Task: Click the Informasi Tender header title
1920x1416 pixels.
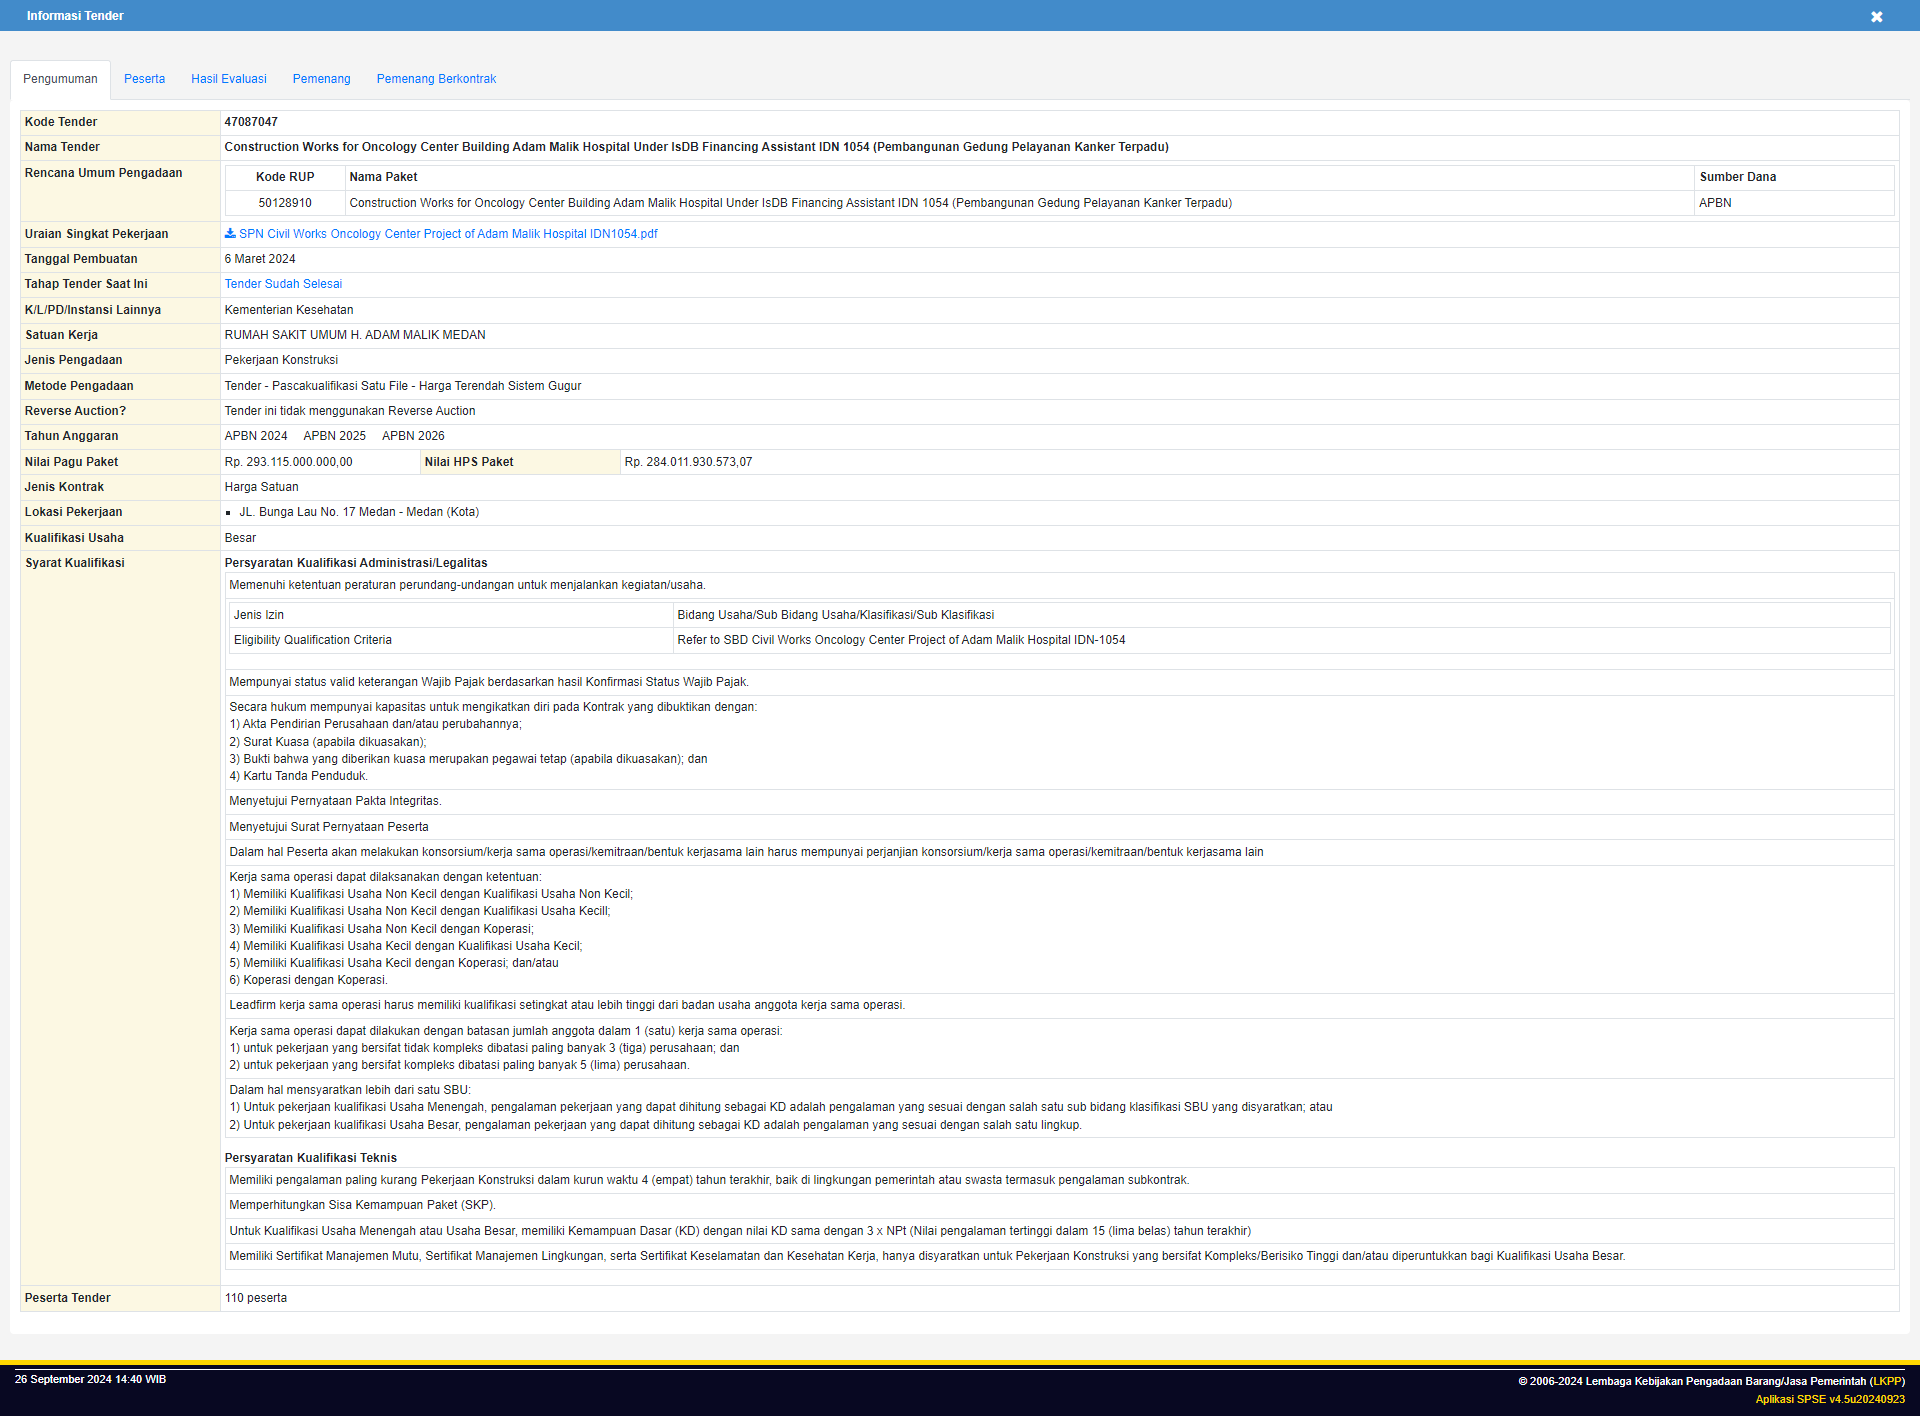Action: pos(75,16)
